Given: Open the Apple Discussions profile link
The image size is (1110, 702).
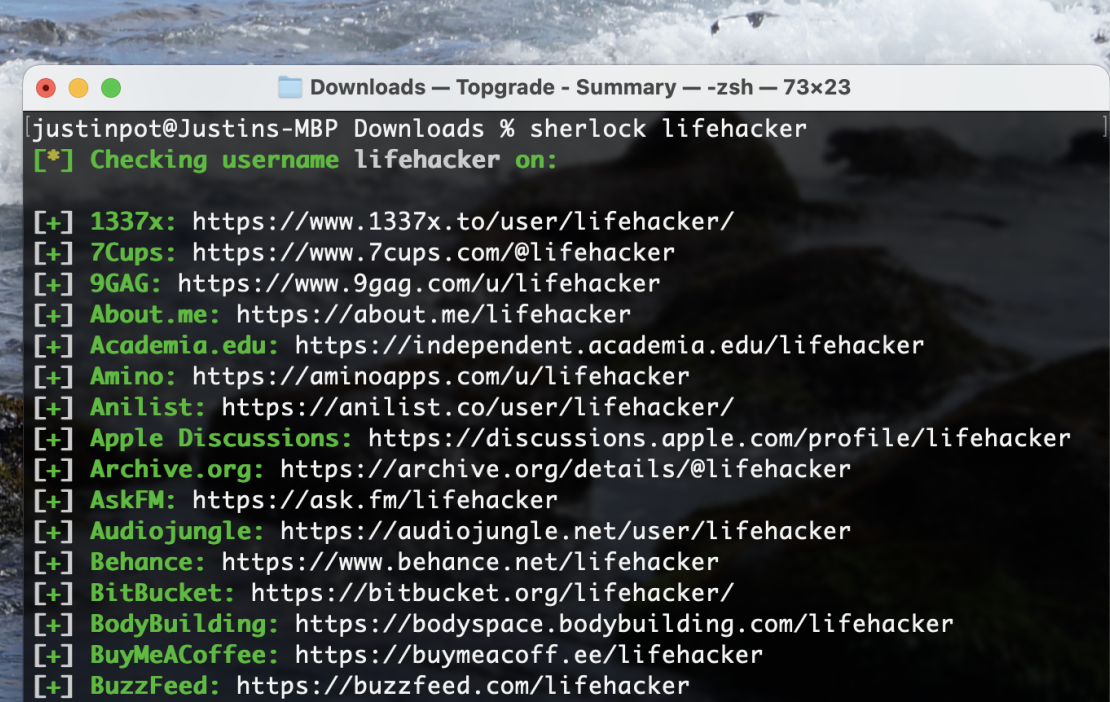Looking at the screenshot, I should tap(719, 438).
